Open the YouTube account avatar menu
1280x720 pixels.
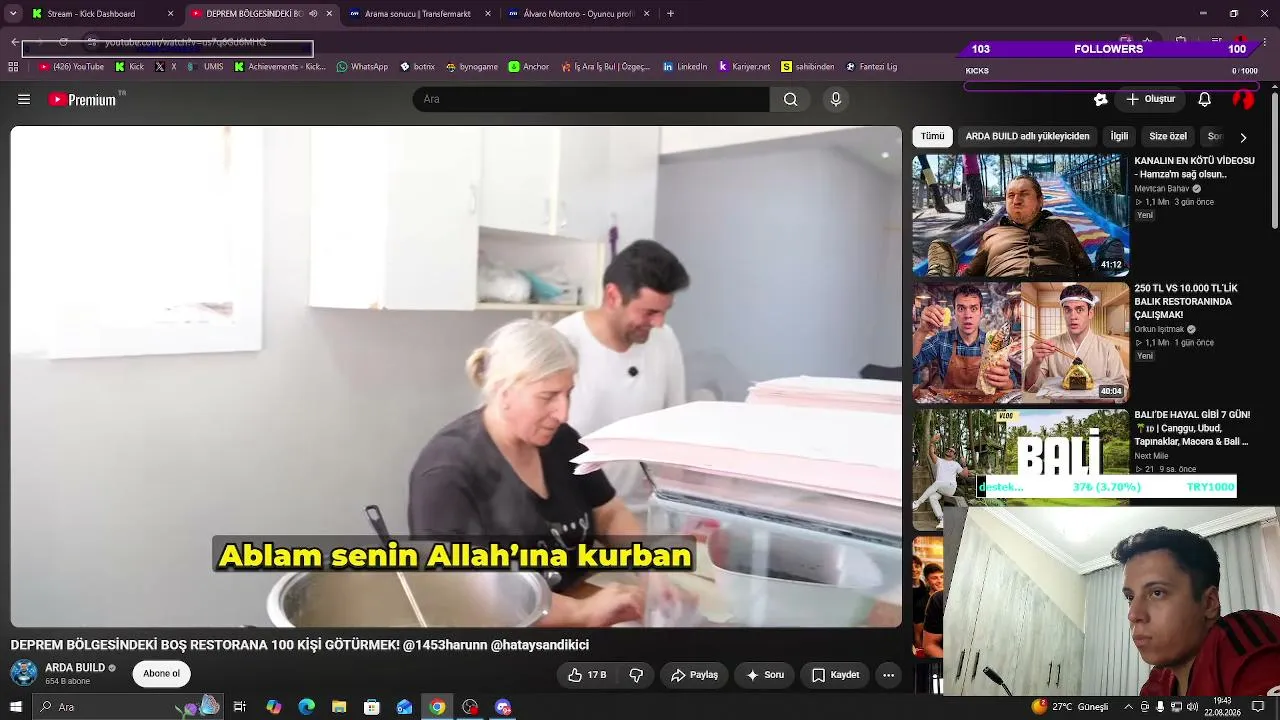1243,99
